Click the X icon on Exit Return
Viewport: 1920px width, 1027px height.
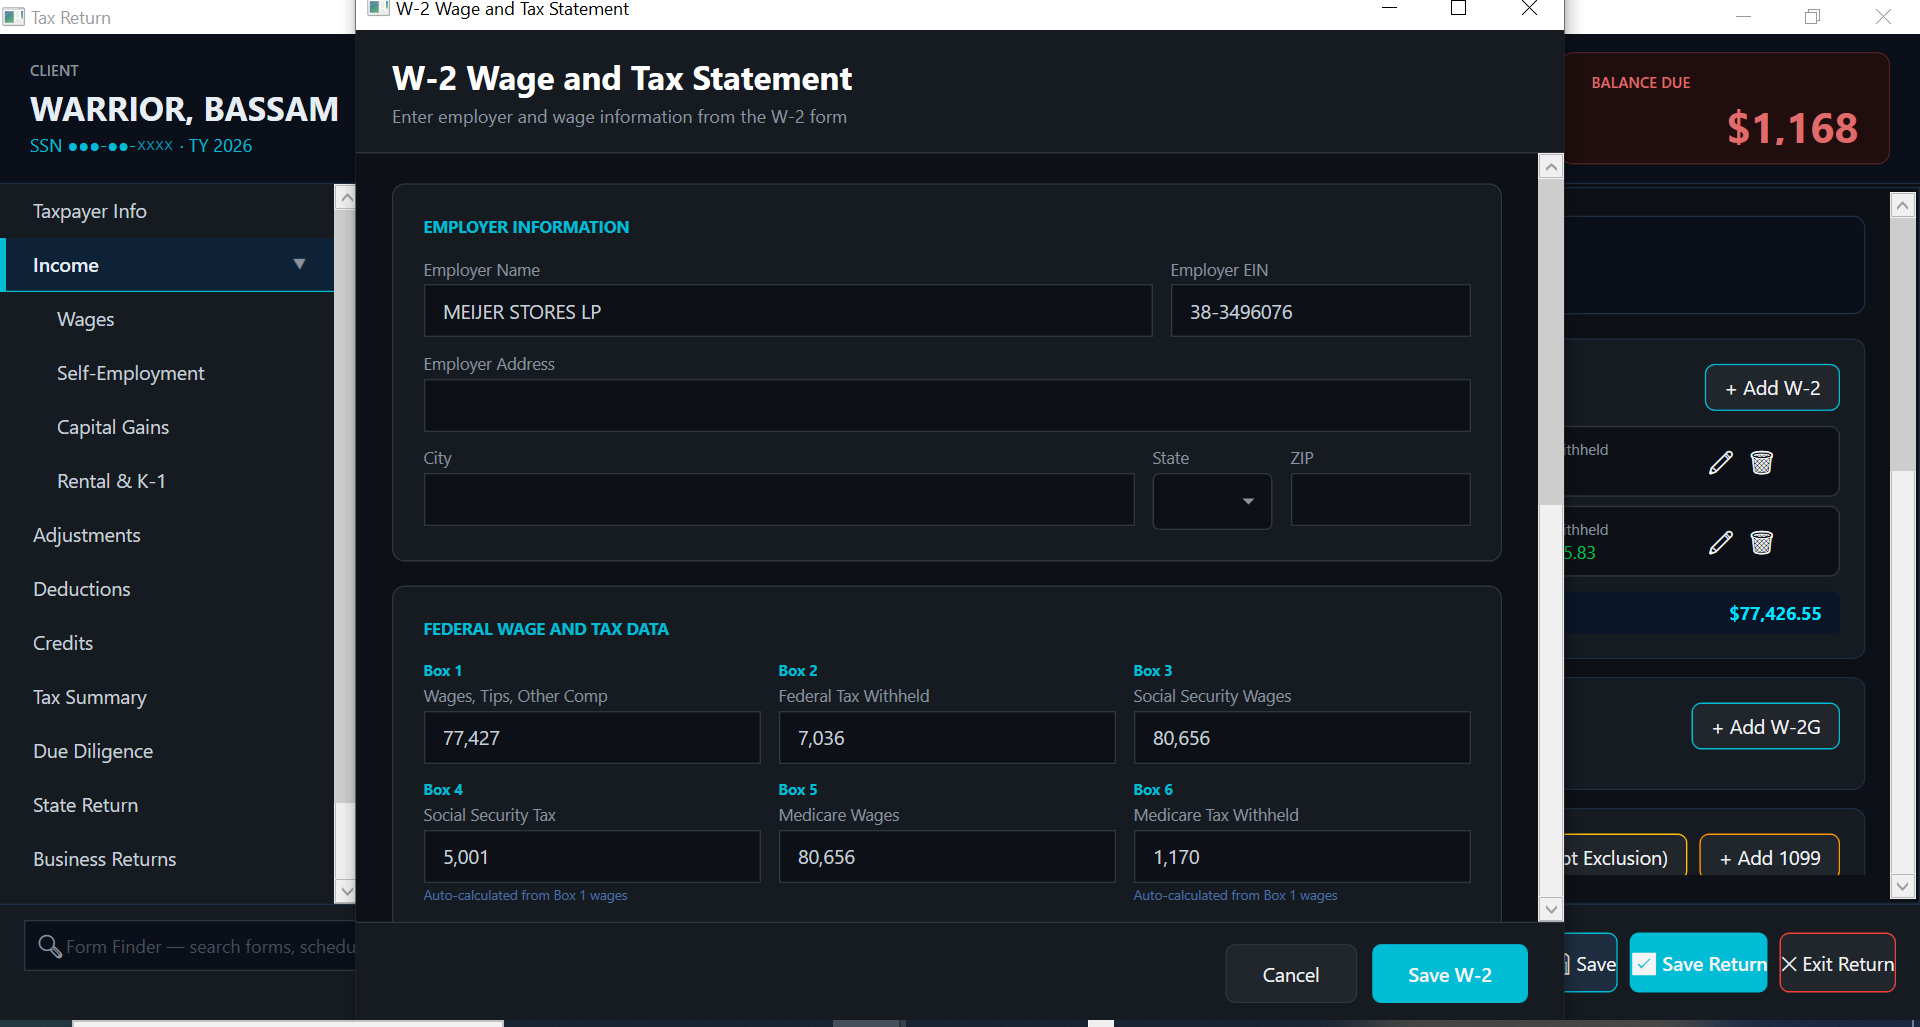pyautogui.click(x=1790, y=964)
